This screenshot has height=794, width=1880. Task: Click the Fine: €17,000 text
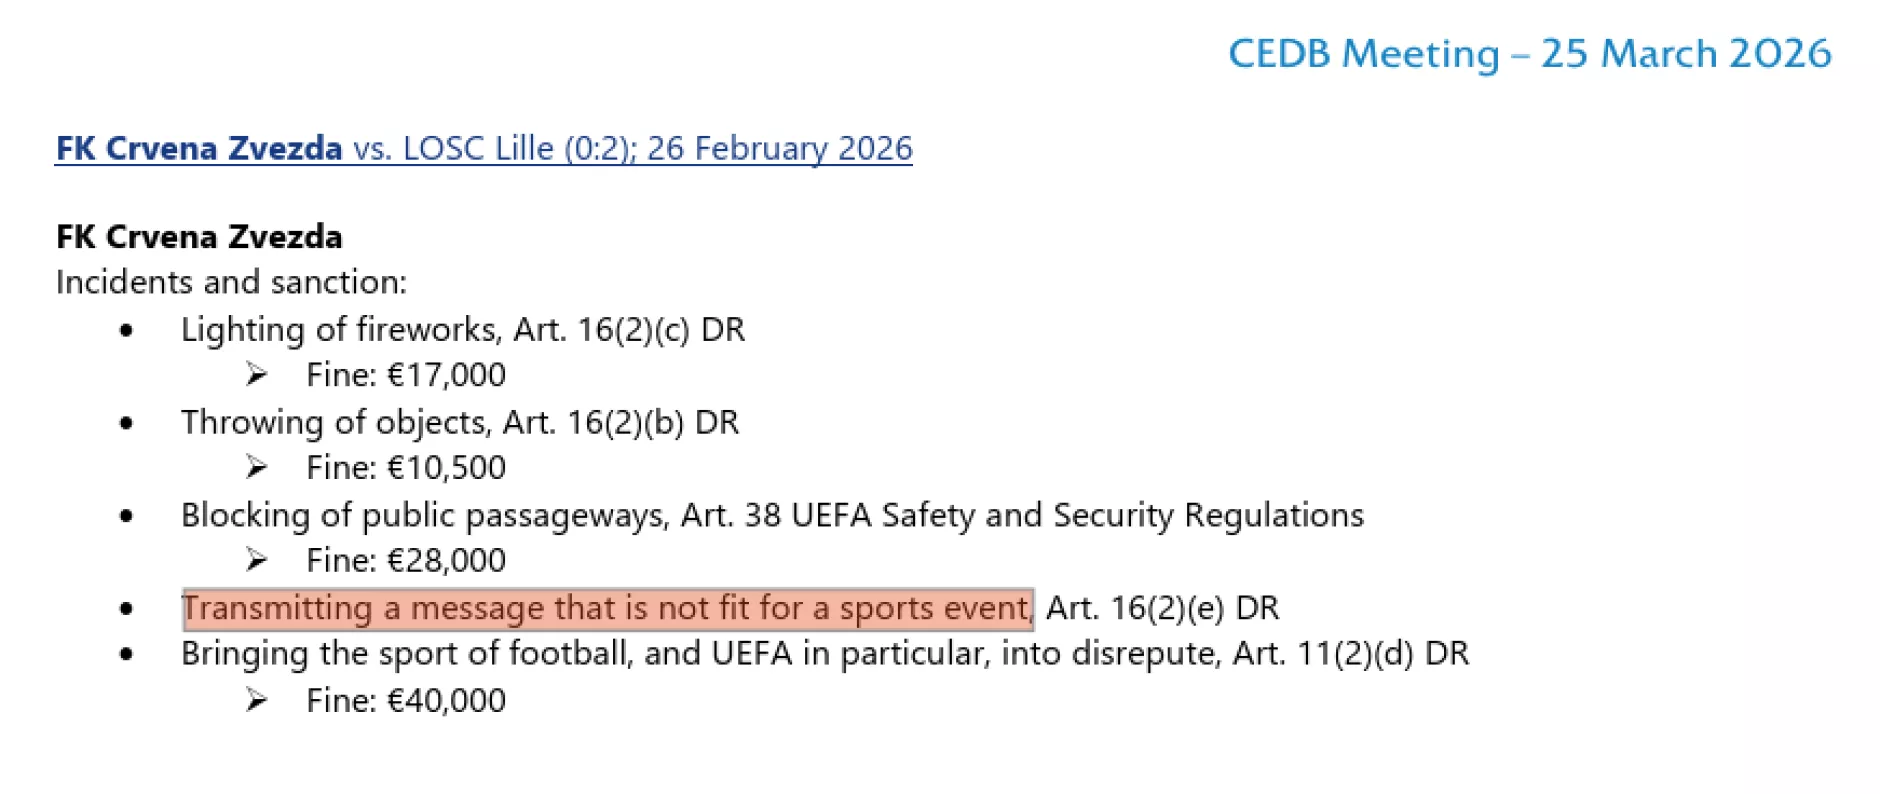click(406, 375)
